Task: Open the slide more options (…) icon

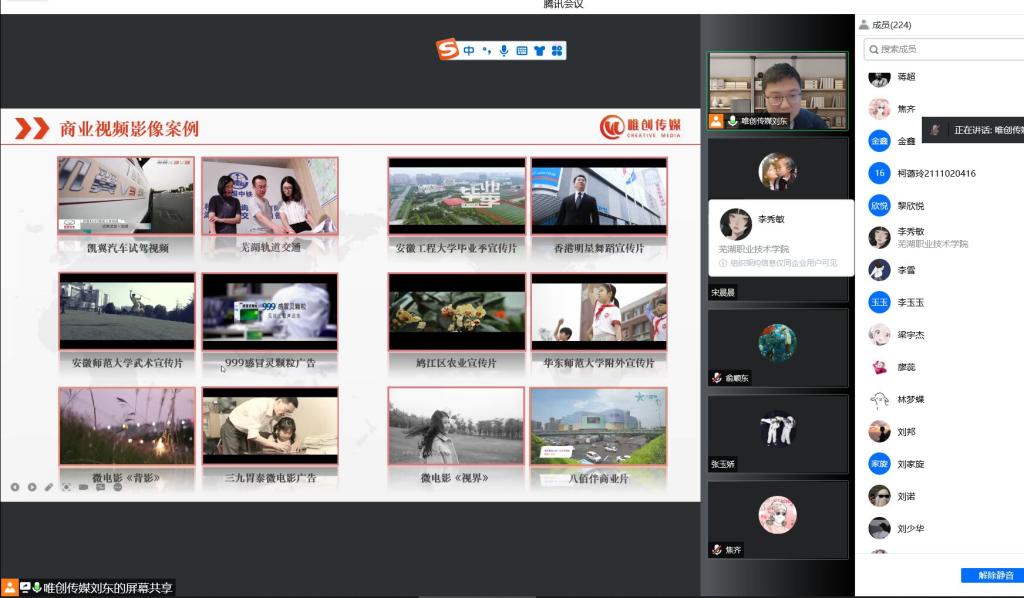Action: point(117,487)
